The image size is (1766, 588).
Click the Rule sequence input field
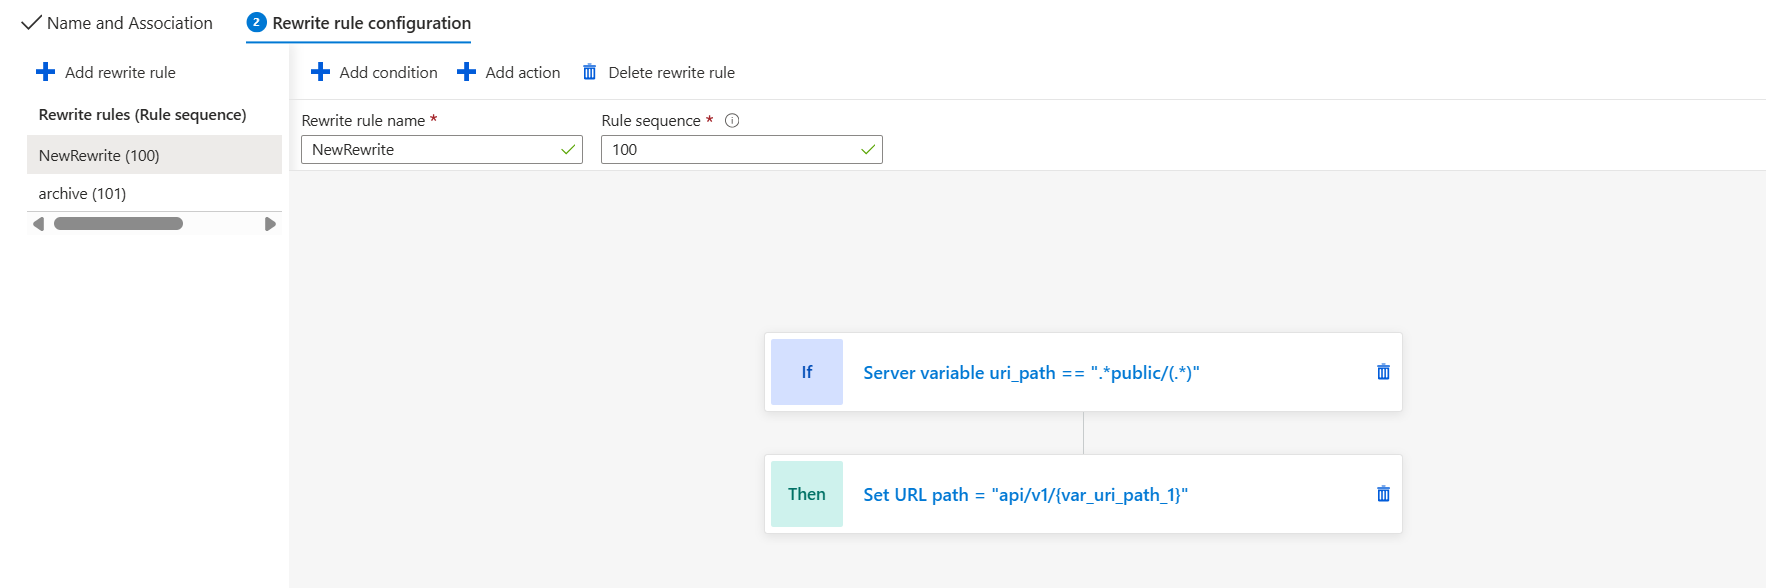[730, 150]
